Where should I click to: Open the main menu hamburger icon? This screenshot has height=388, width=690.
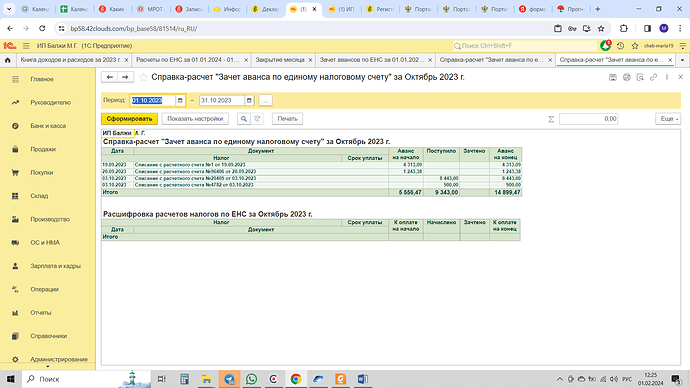click(x=26, y=46)
